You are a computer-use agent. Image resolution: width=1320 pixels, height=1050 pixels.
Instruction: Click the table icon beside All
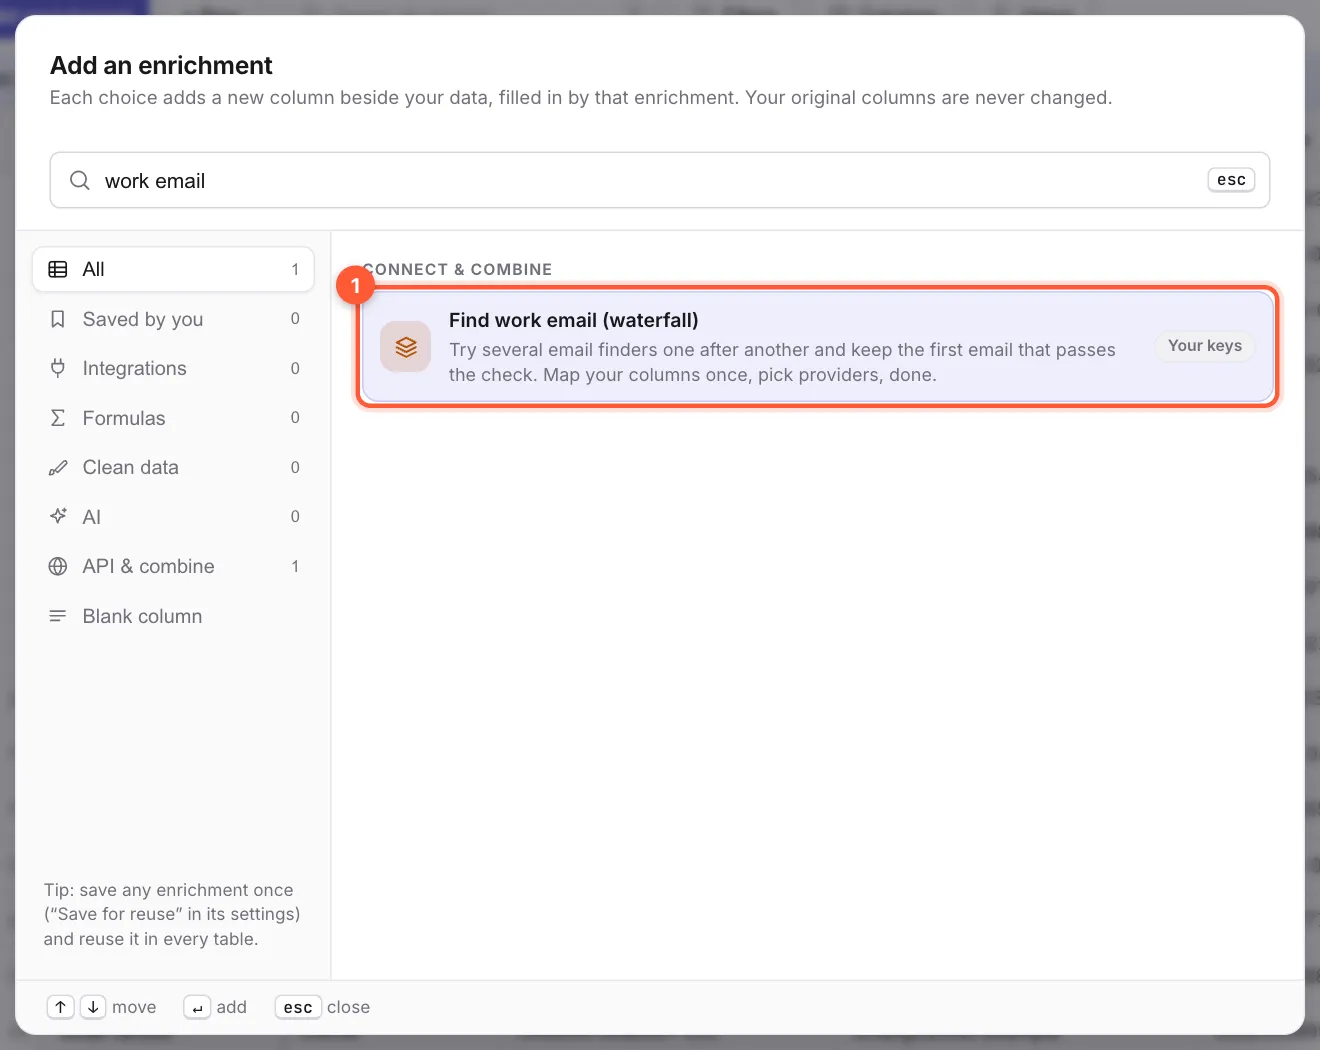click(x=58, y=269)
